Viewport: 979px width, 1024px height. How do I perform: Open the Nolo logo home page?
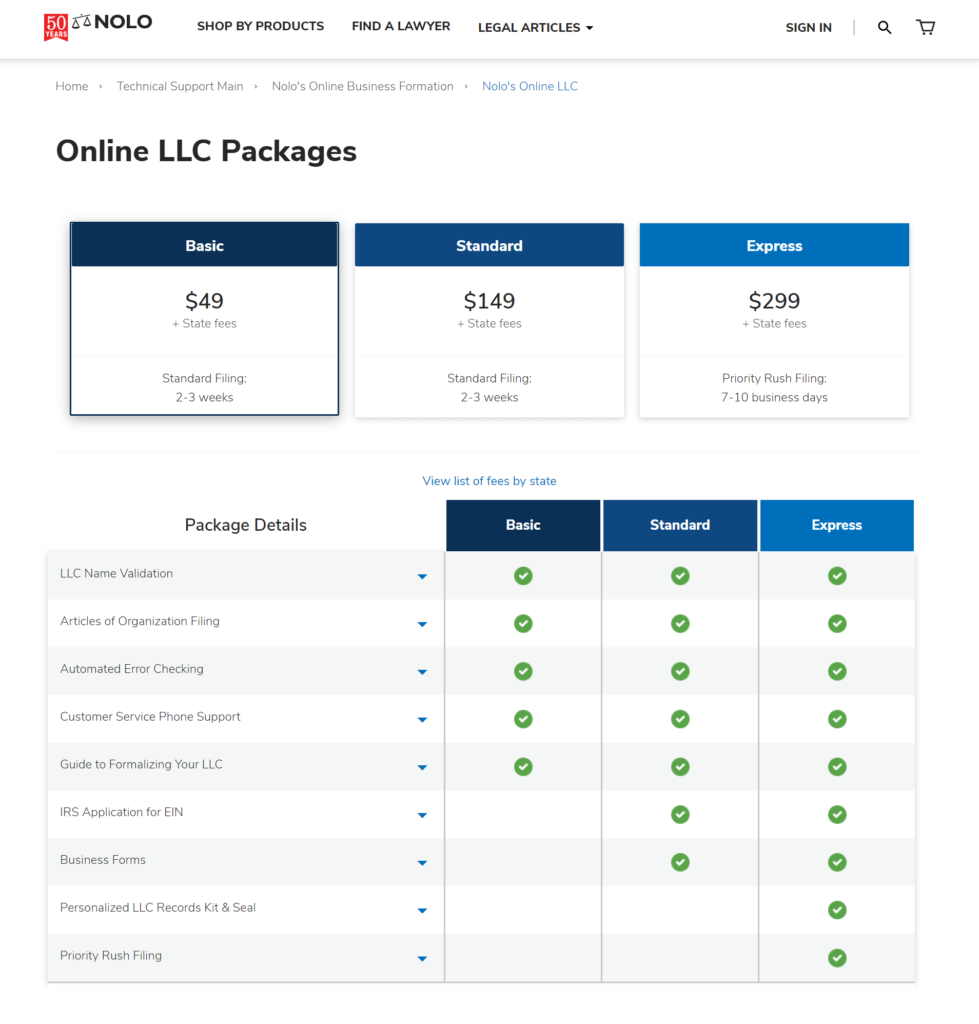click(98, 26)
